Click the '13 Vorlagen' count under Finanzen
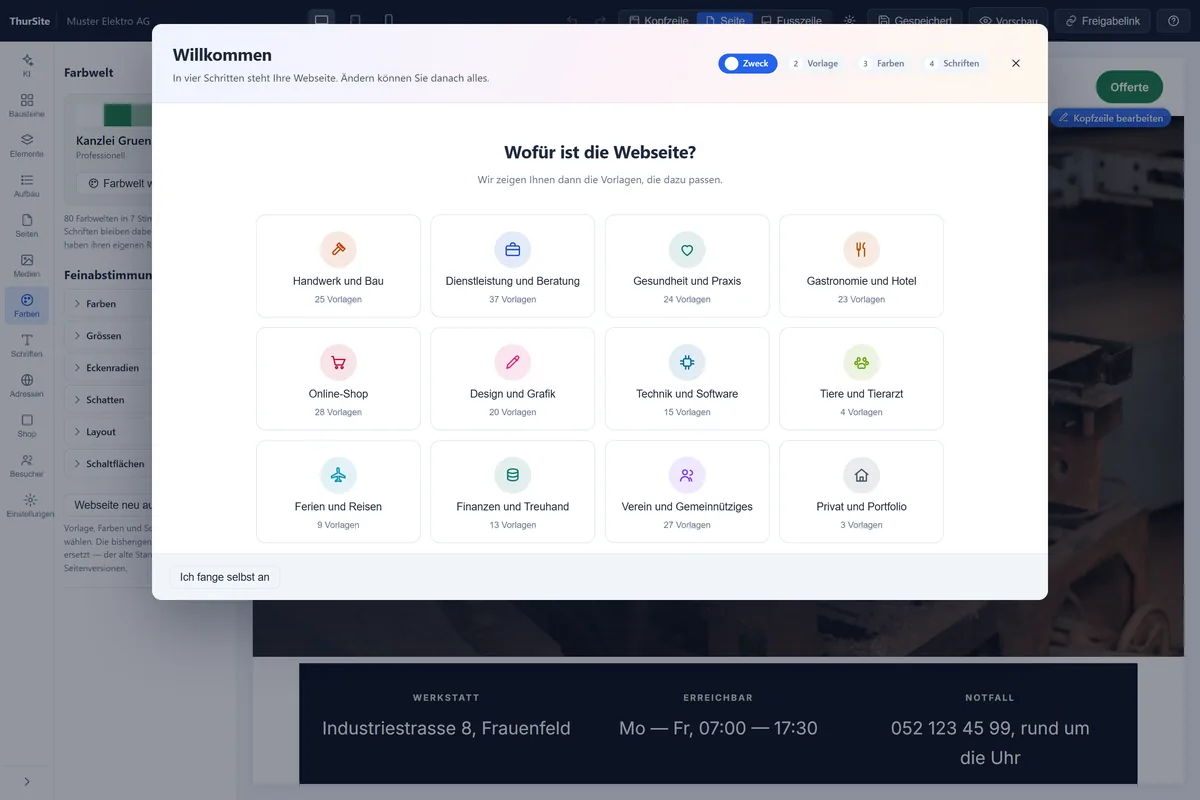This screenshot has height=800, width=1200. (513, 525)
